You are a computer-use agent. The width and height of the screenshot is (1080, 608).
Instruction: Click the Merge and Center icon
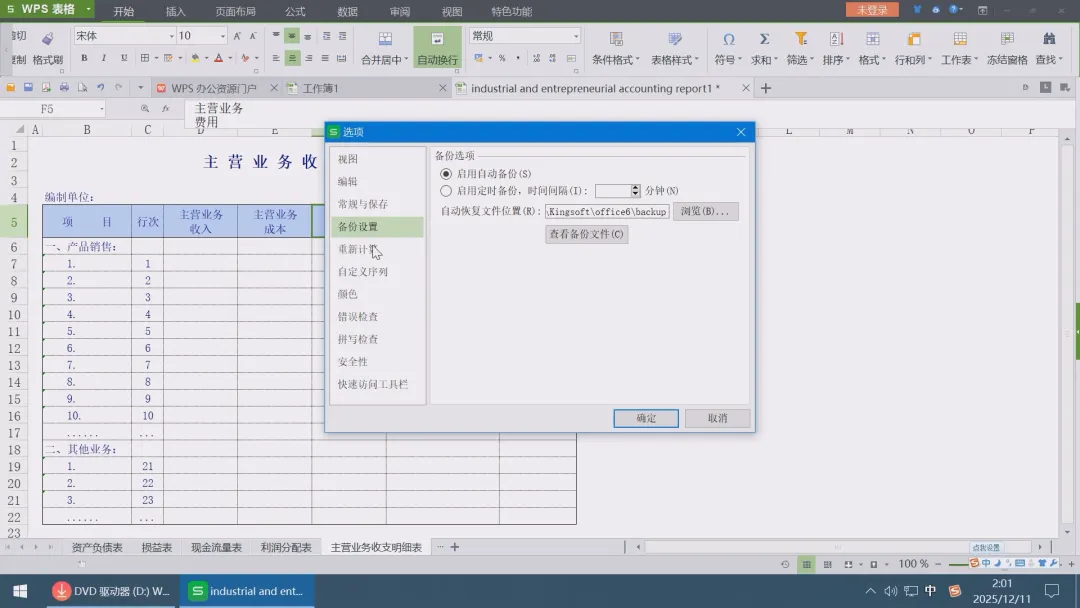click(x=385, y=39)
